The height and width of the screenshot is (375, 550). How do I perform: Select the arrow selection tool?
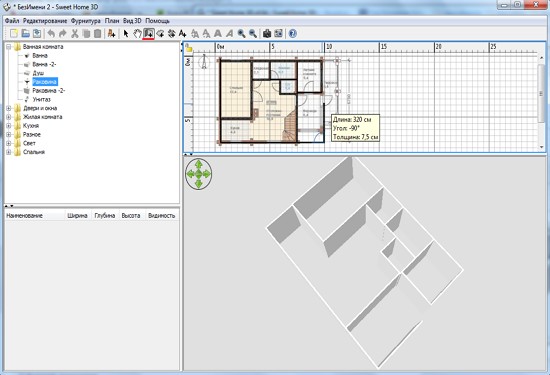(x=126, y=34)
